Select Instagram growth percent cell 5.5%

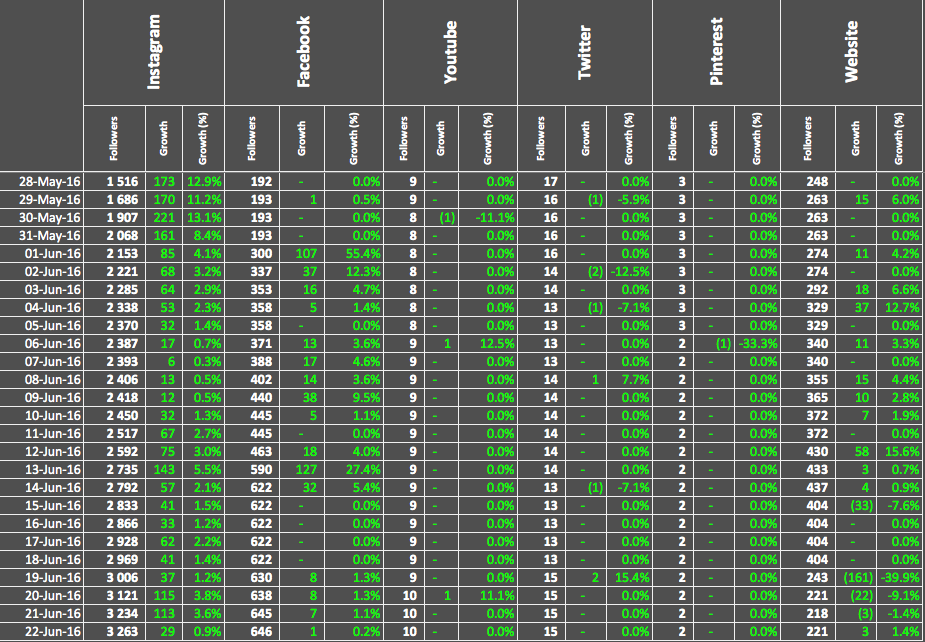204,470
